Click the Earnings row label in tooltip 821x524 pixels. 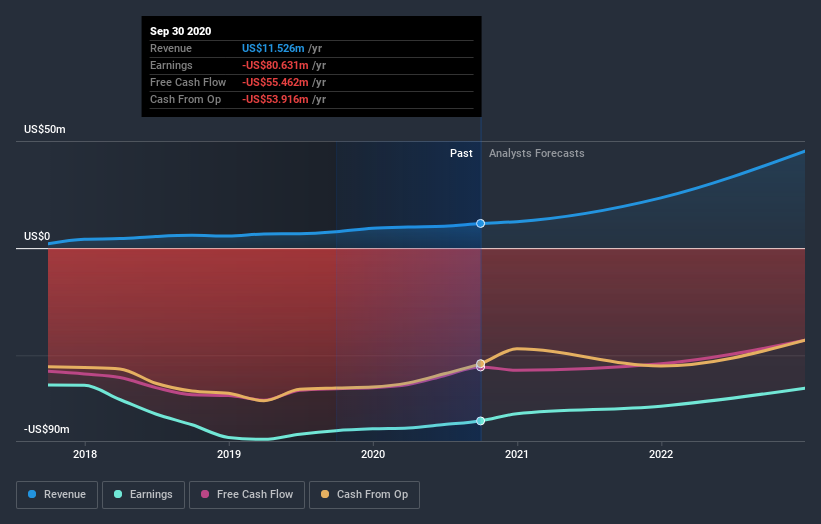[x=171, y=65]
